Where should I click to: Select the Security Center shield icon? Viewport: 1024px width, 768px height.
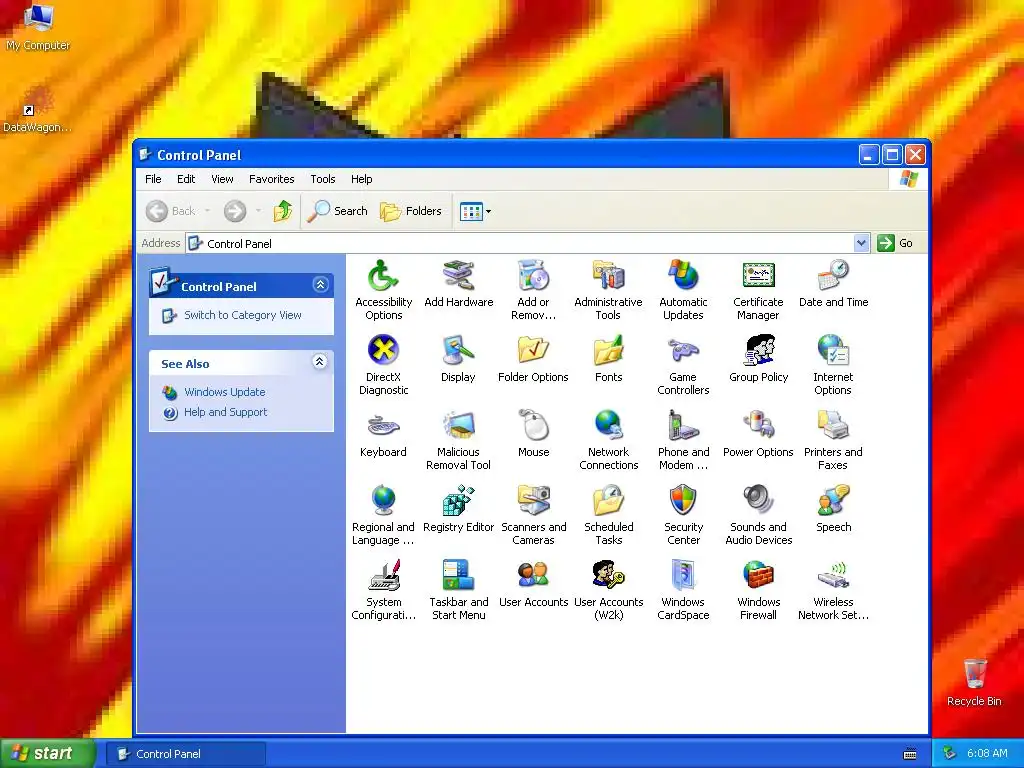click(x=683, y=501)
